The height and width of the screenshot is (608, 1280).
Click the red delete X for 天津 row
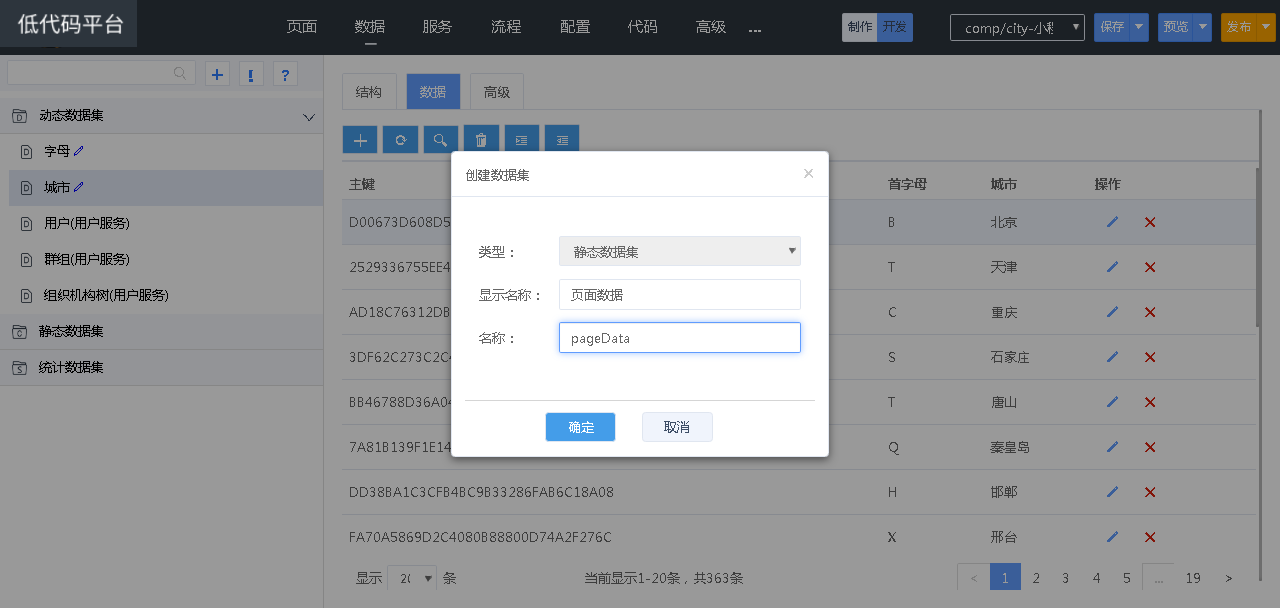click(1150, 267)
